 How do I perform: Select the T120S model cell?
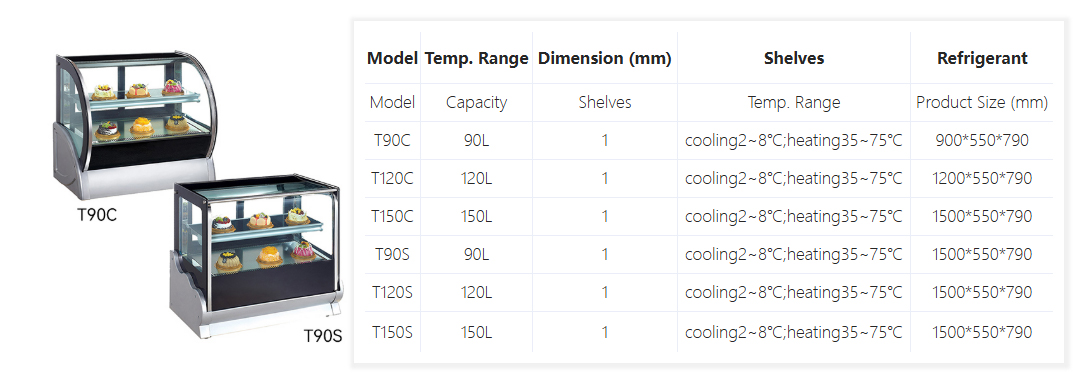click(392, 292)
